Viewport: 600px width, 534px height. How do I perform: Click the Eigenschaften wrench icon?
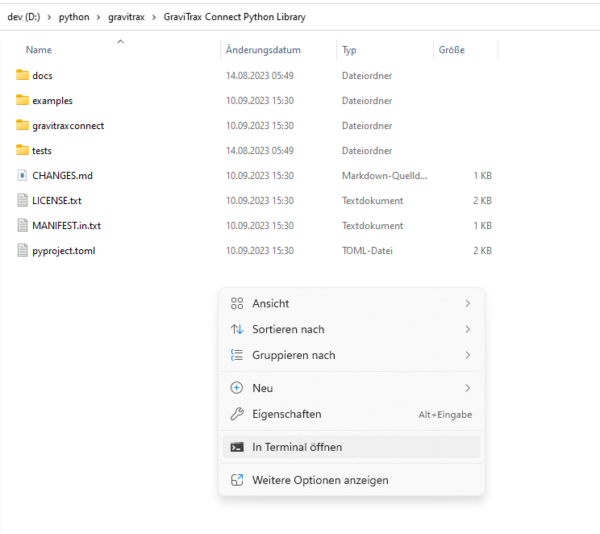coord(237,414)
